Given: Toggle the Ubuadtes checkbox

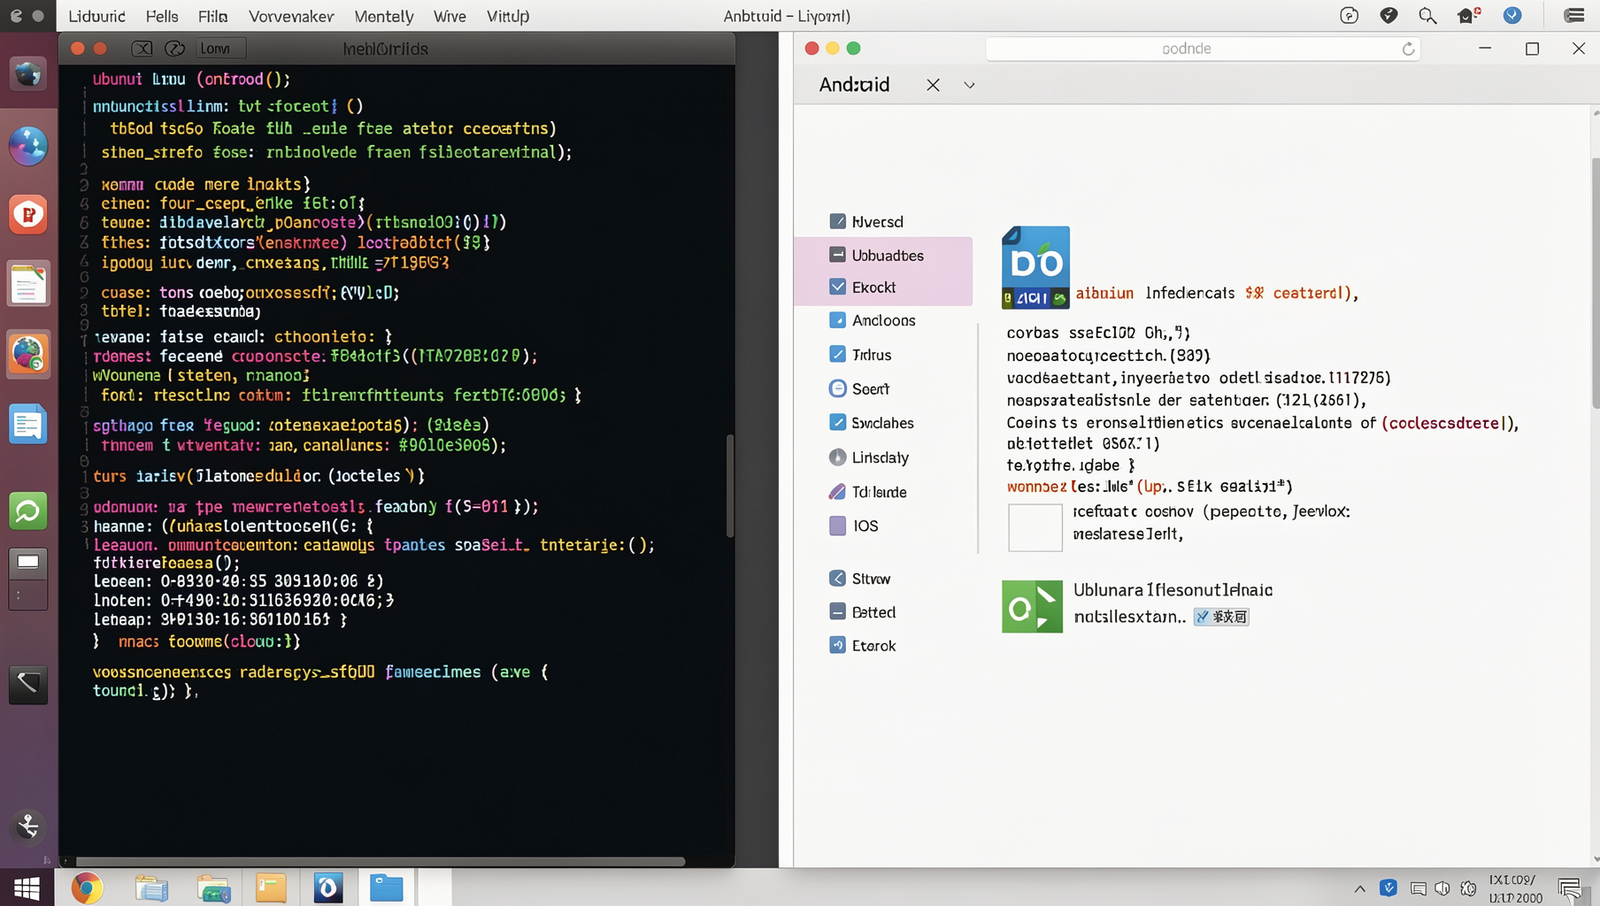Looking at the screenshot, I should (838, 255).
